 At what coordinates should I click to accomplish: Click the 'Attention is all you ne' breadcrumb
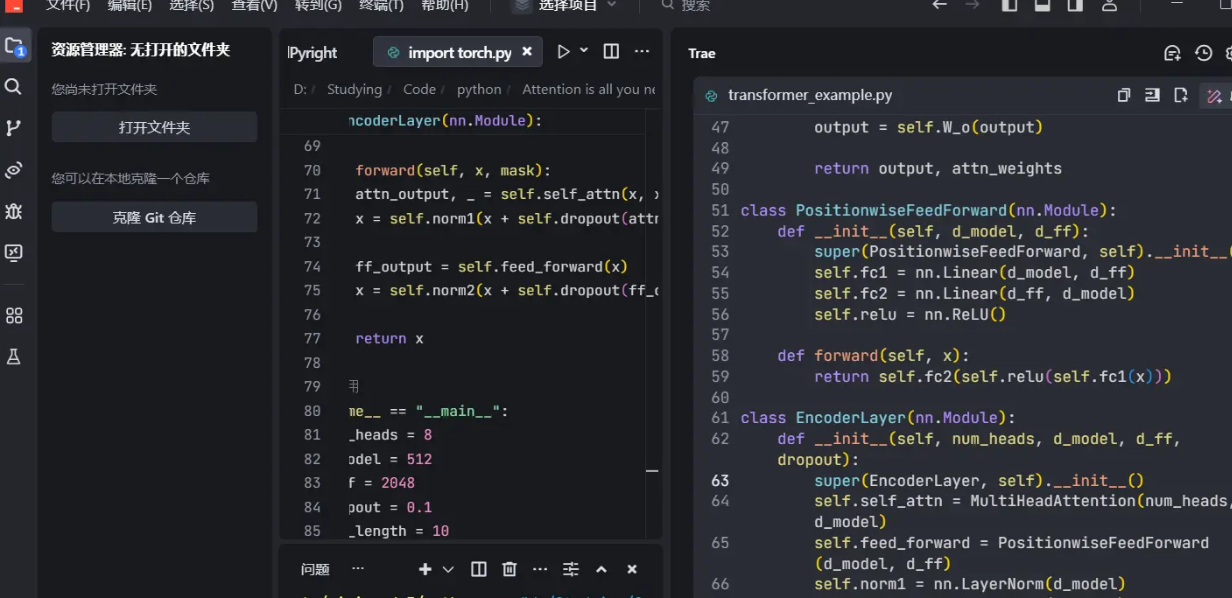click(x=588, y=89)
